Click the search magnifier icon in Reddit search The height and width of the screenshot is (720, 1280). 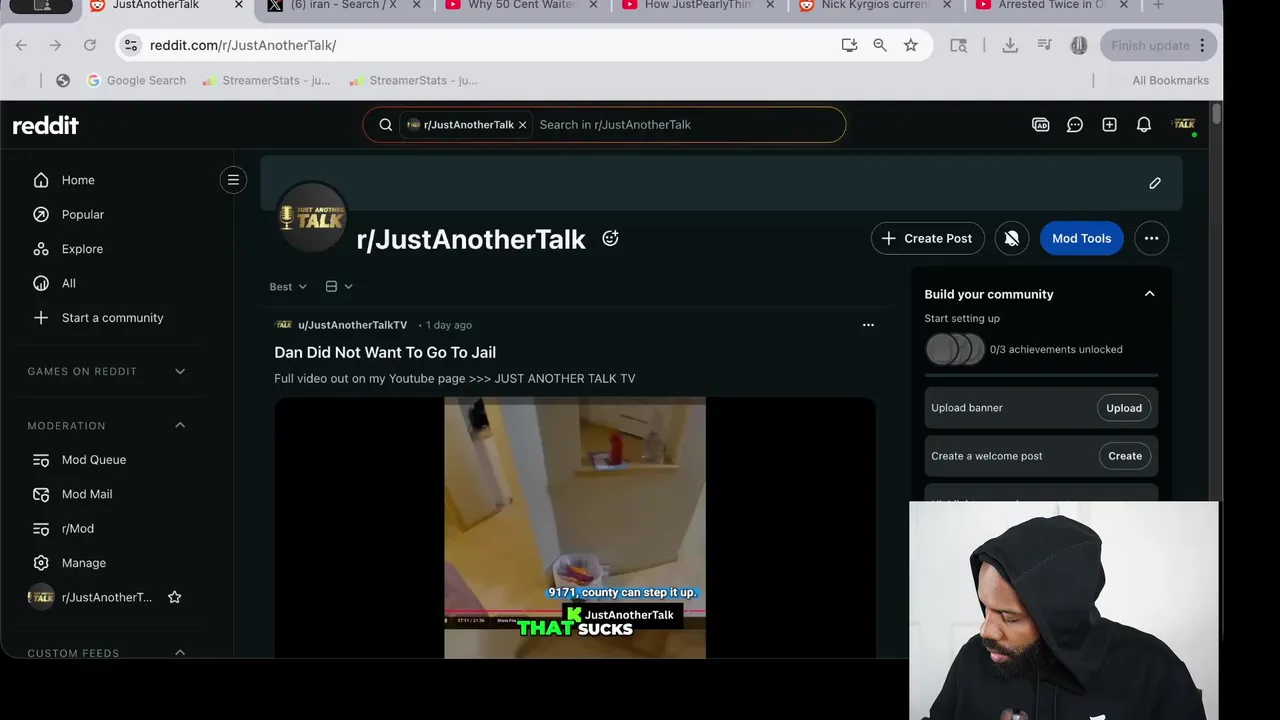[385, 125]
